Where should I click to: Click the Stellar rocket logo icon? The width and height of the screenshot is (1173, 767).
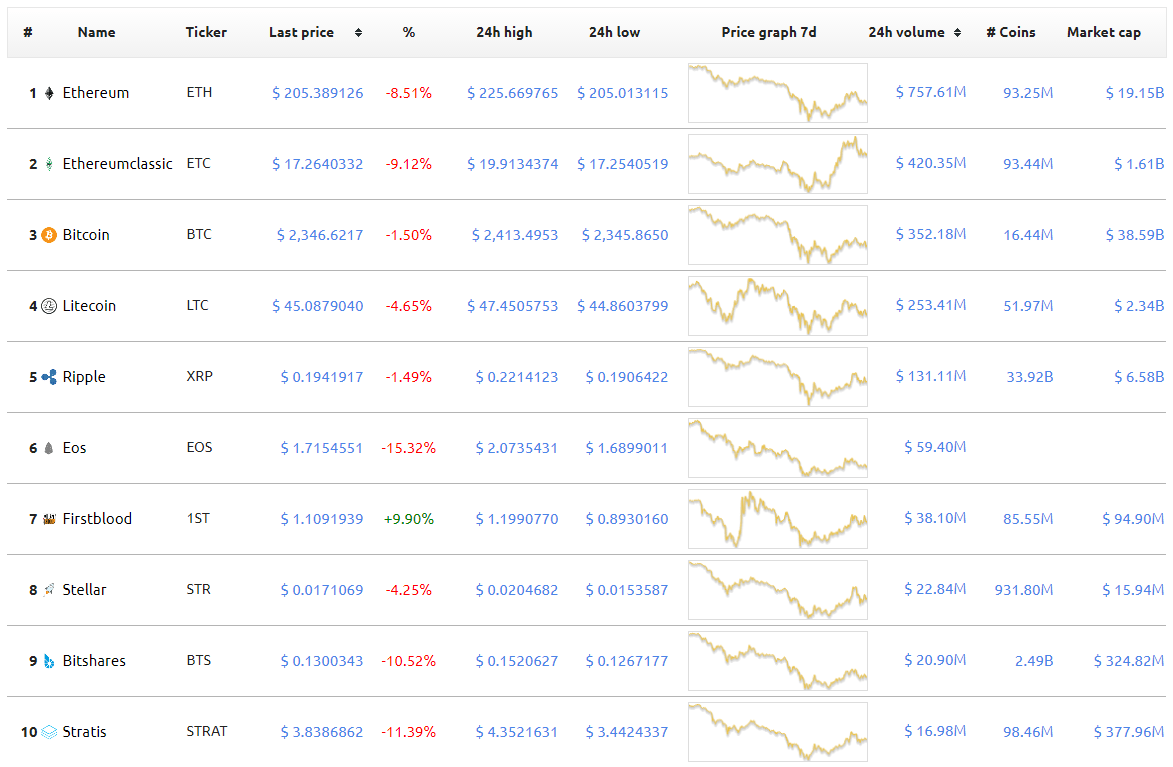pyautogui.click(x=49, y=590)
